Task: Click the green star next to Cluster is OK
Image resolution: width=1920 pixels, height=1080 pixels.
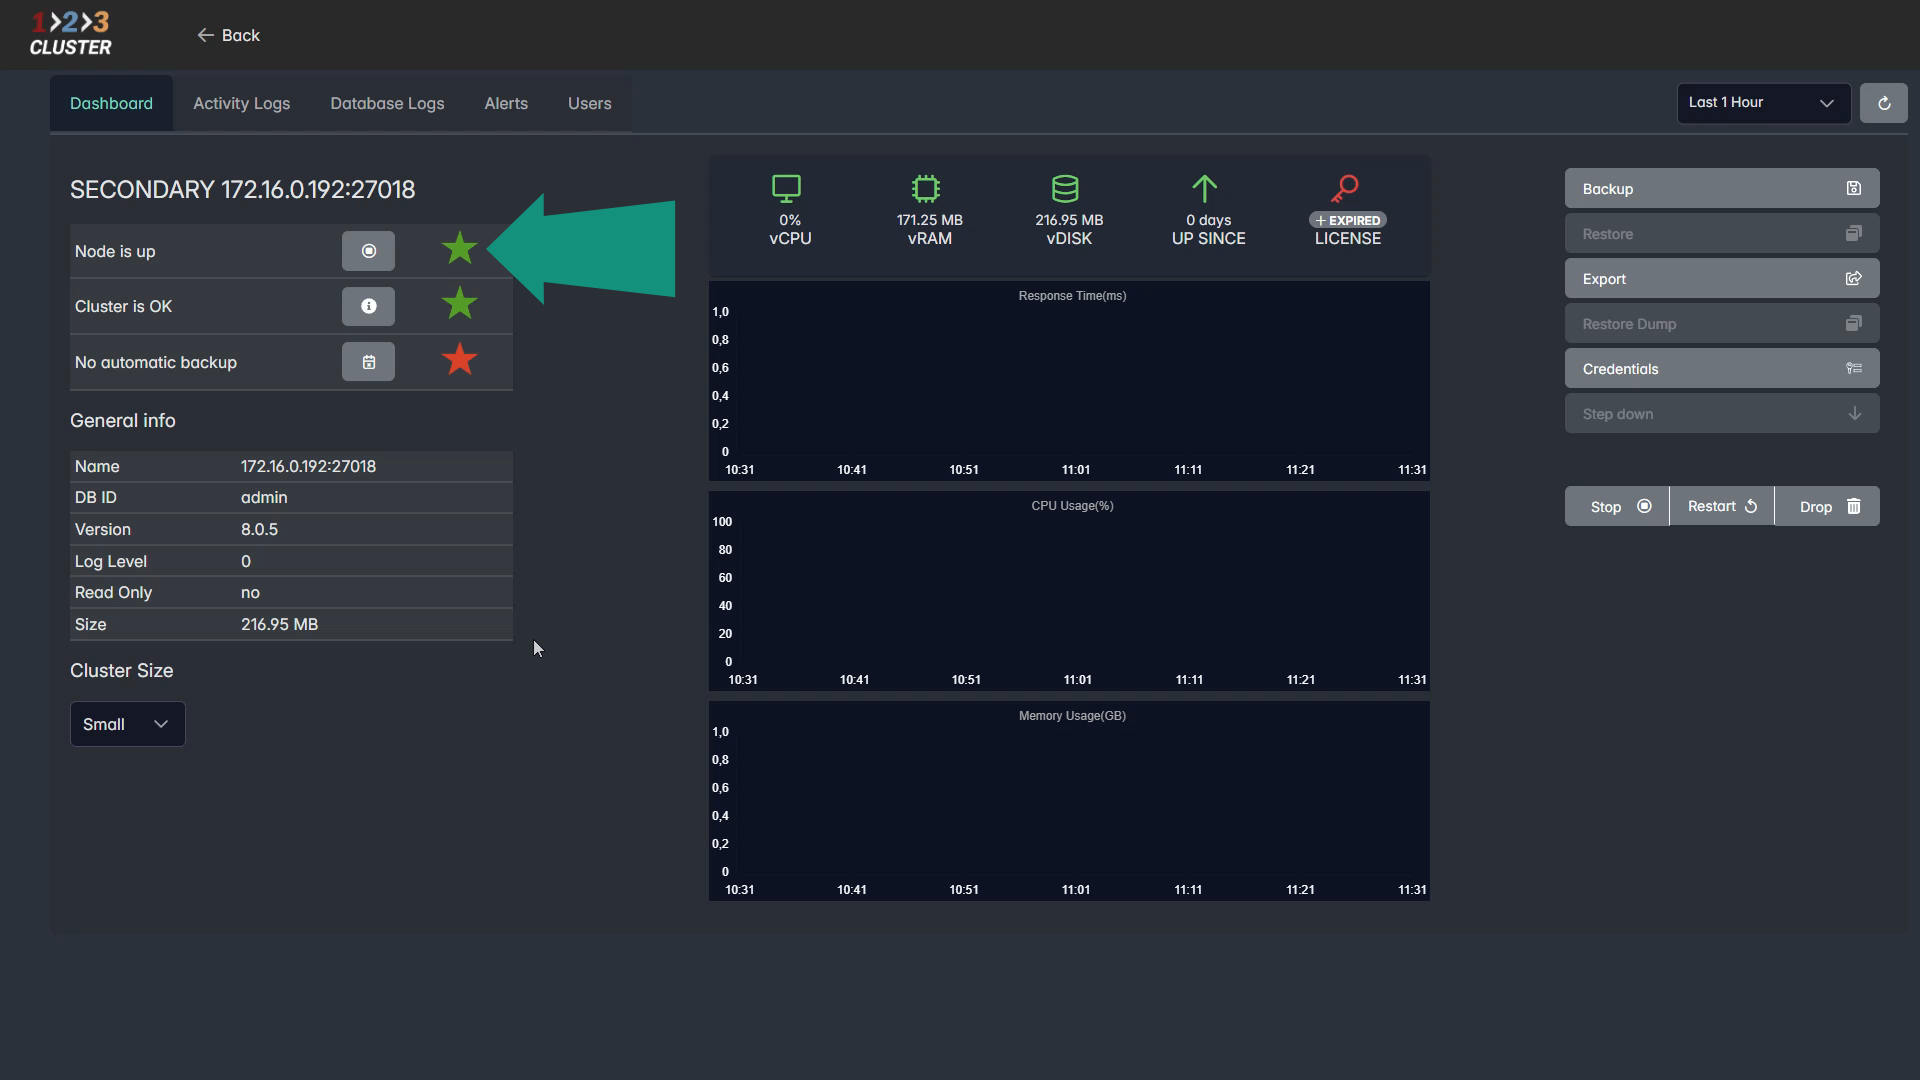Action: tap(459, 303)
